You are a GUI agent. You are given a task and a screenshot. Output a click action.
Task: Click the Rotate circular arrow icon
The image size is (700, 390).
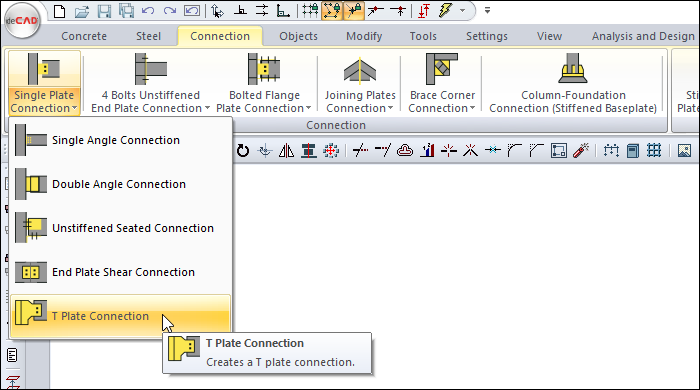[243, 151]
